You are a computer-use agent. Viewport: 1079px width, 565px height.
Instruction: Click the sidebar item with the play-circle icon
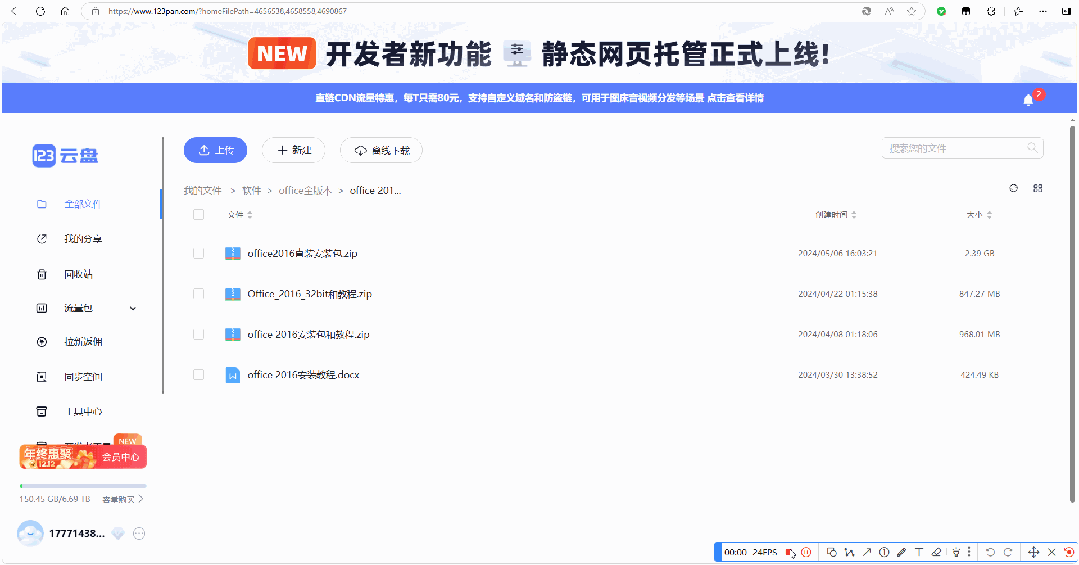tap(83, 342)
